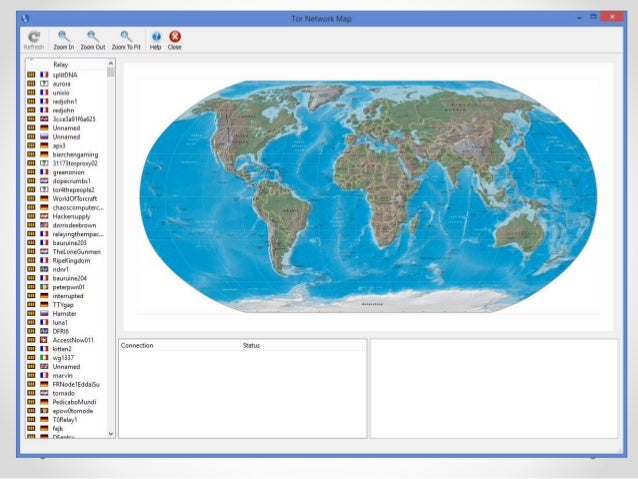638x479 pixels.
Task: Open Help from the toolbar
Action: (x=155, y=39)
